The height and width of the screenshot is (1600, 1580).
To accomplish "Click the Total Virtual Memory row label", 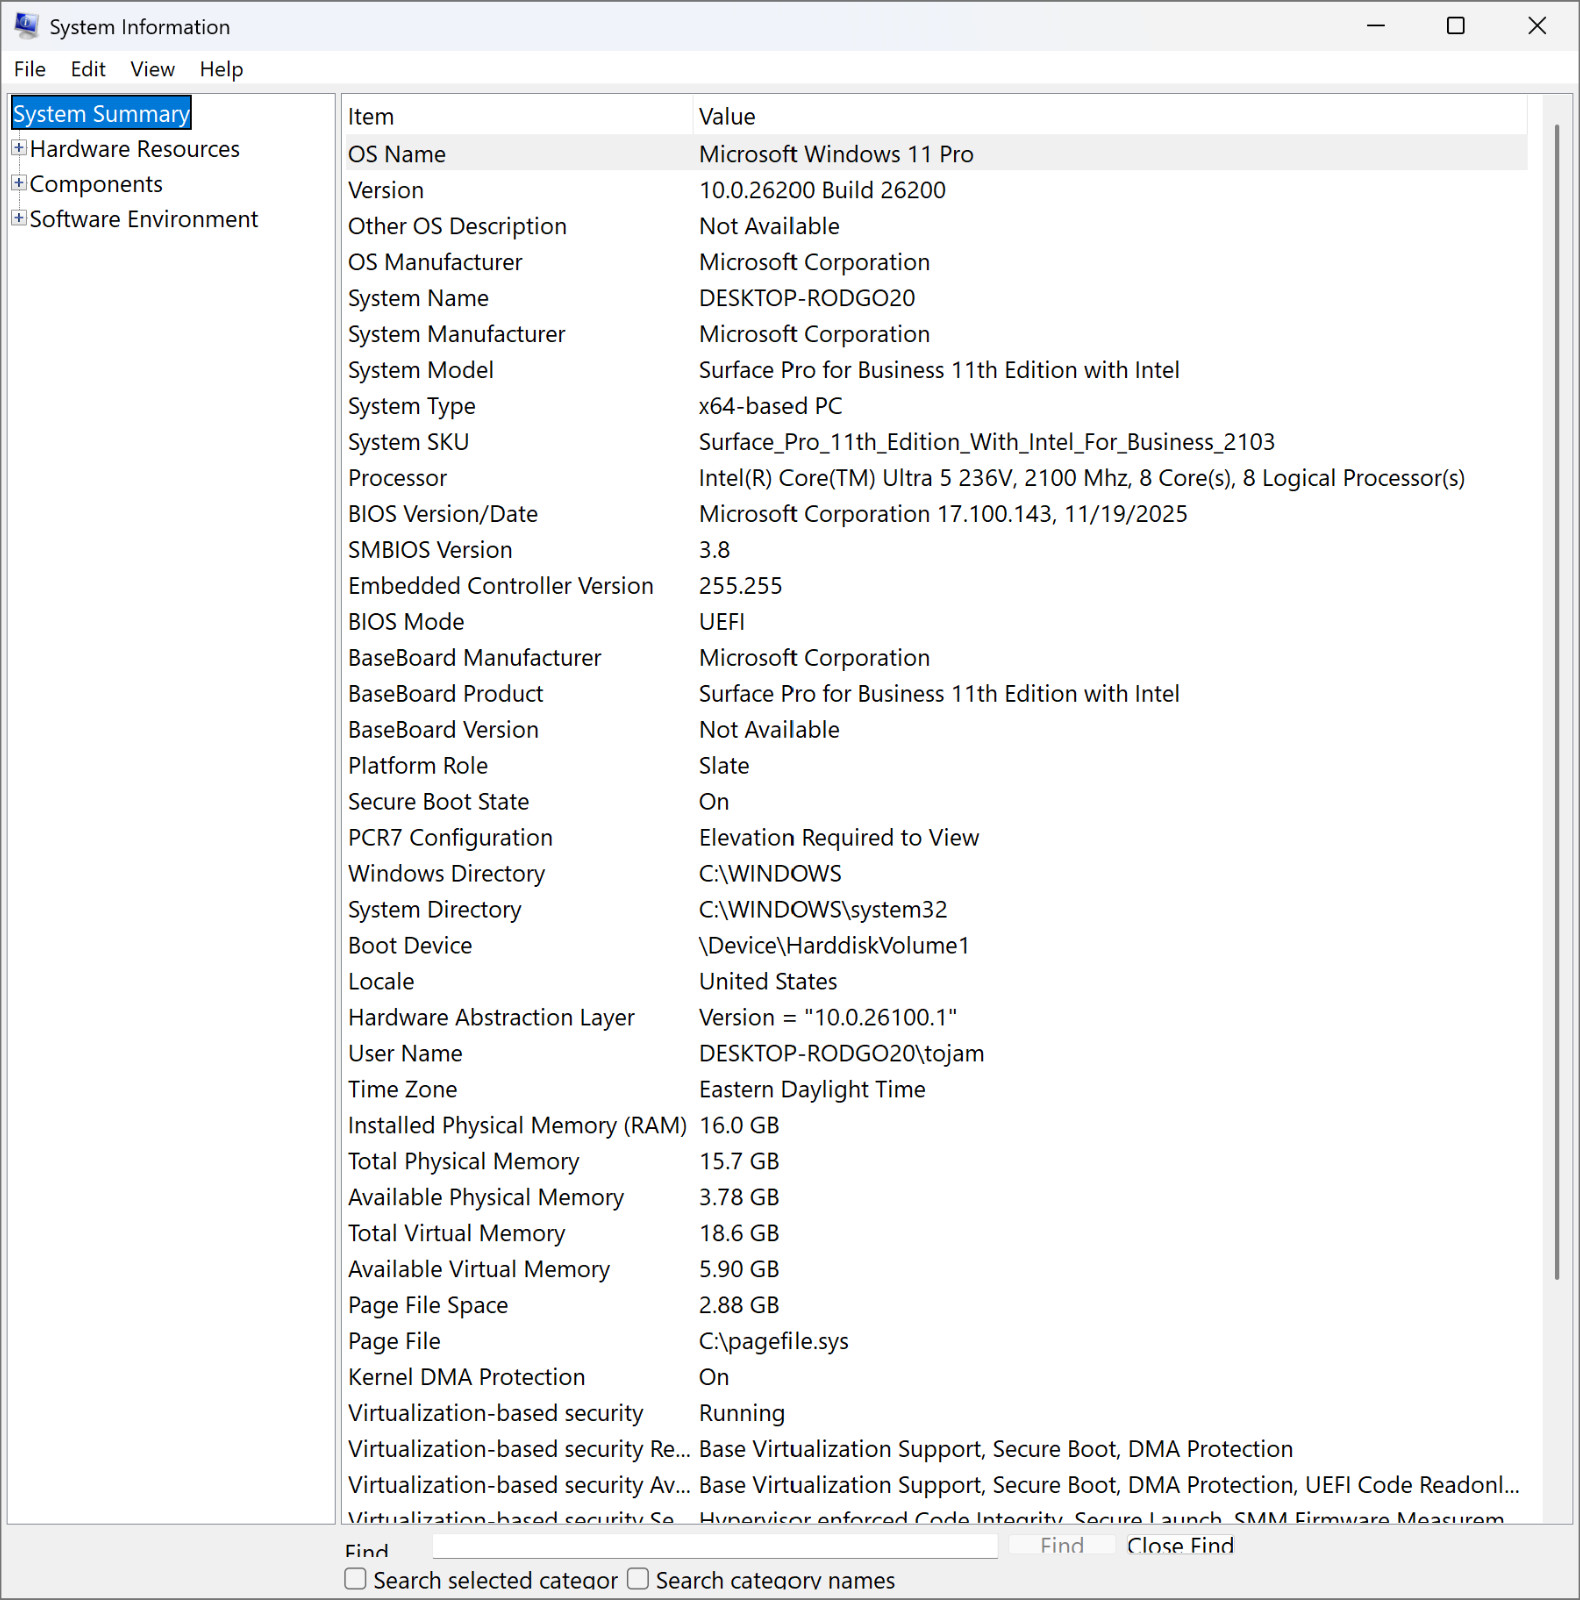I will click(x=457, y=1234).
